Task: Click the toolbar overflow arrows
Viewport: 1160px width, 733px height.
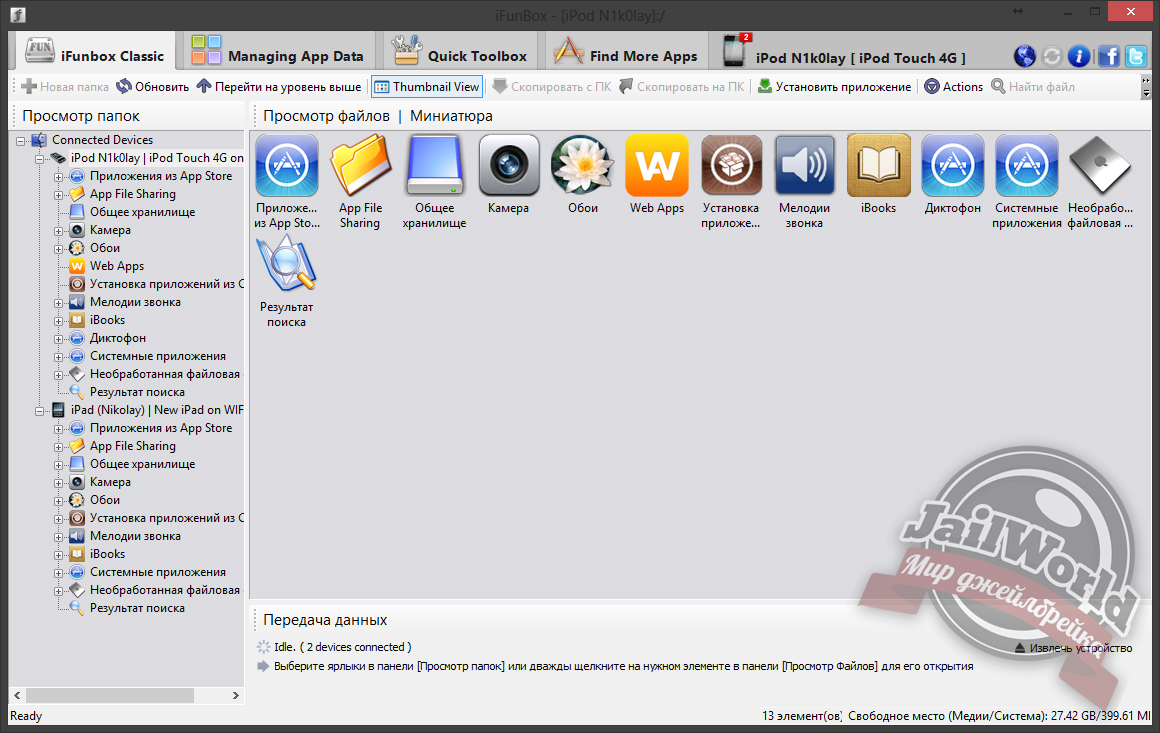Action: pyautogui.click(x=1146, y=87)
